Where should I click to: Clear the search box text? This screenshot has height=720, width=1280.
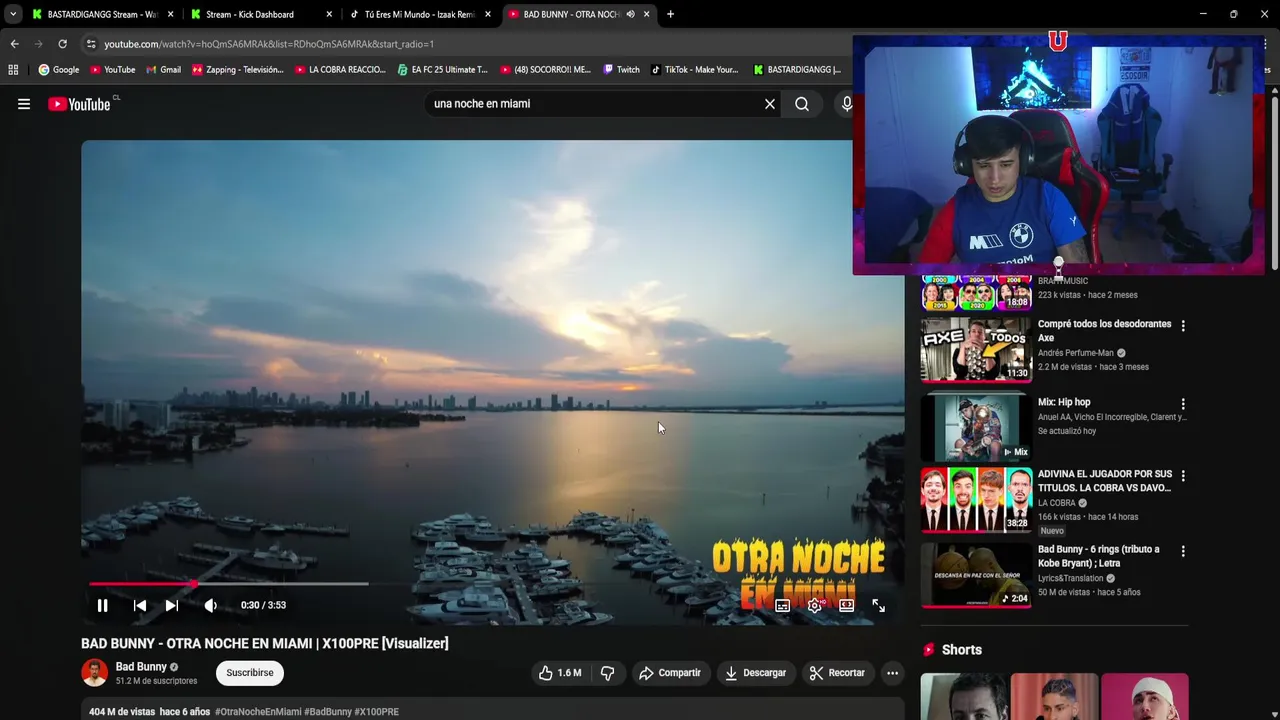770,104
